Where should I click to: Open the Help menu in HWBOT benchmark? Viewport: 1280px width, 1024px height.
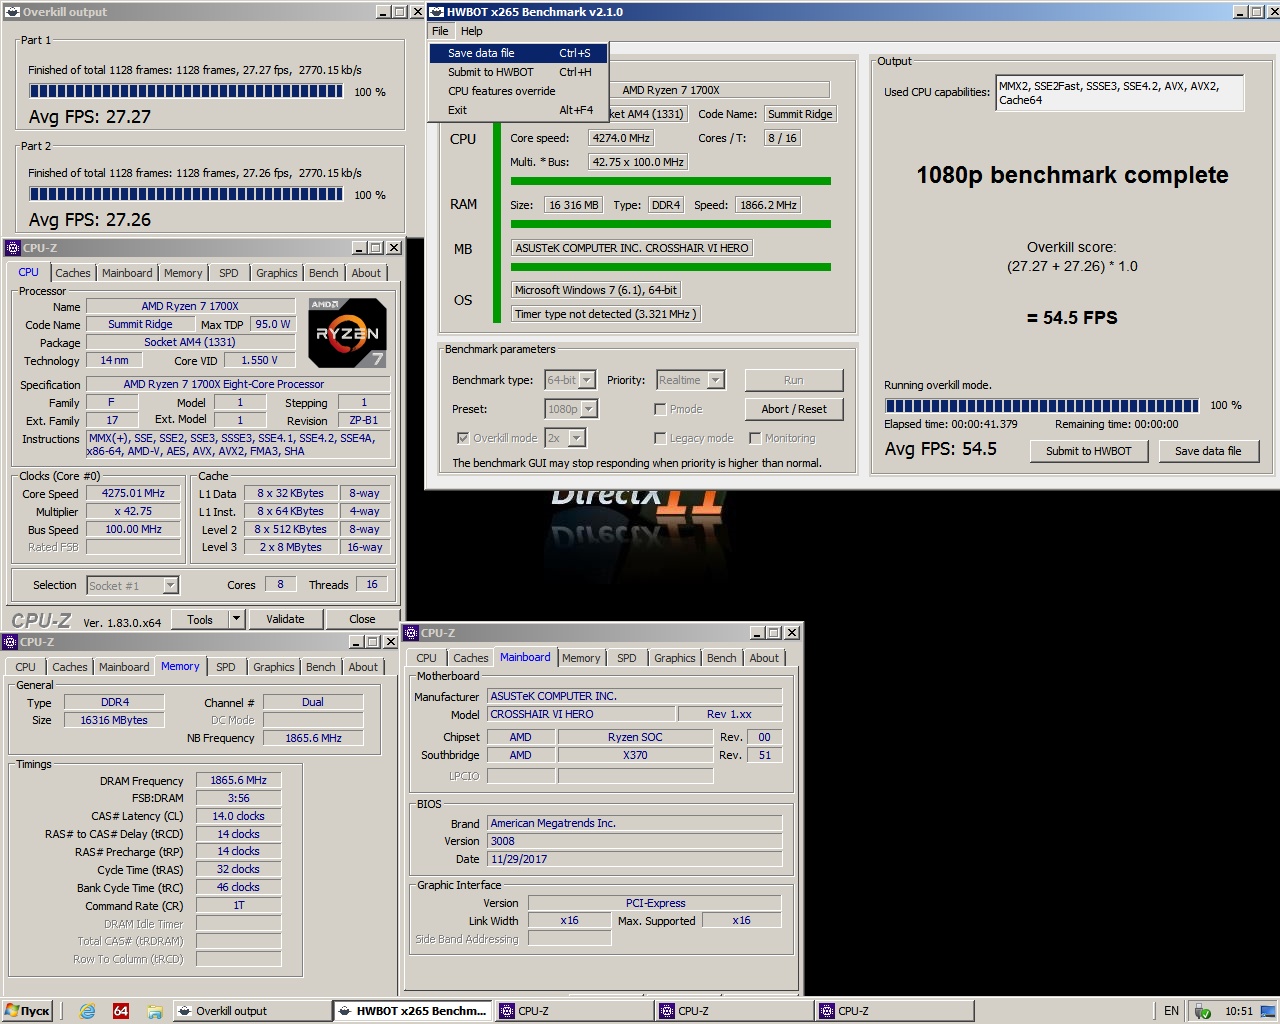click(472, 31)
